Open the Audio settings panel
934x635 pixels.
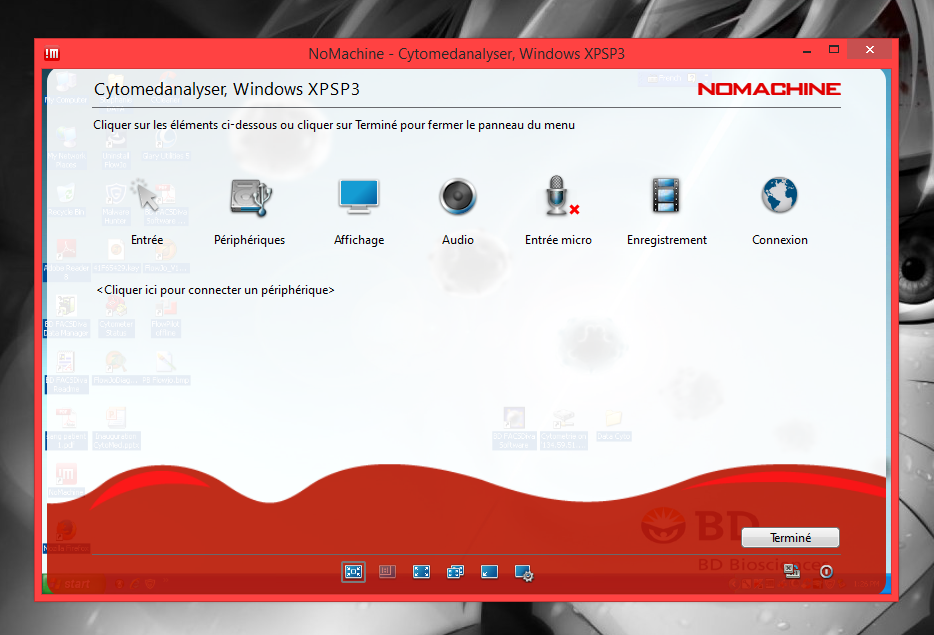tap(457, 211)
